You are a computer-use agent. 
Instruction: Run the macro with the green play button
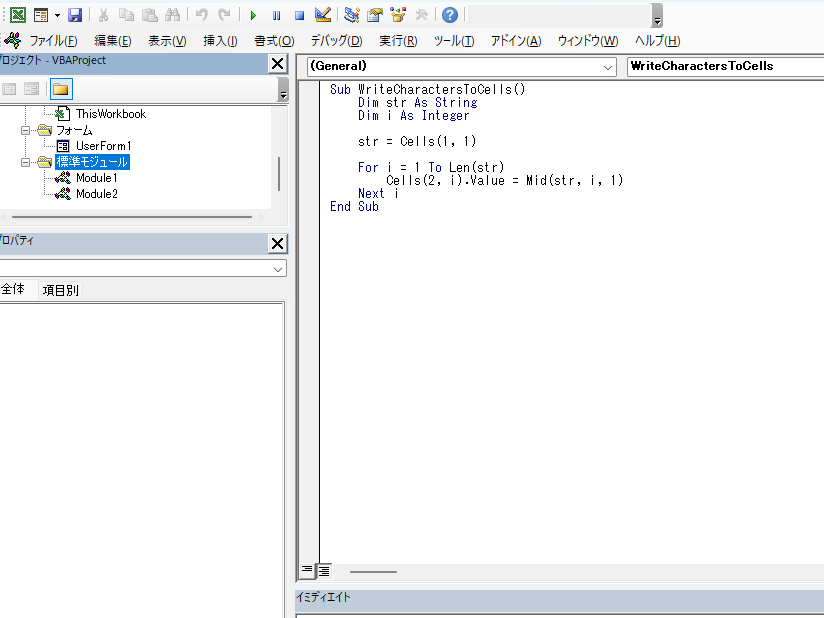pos(253,15)
